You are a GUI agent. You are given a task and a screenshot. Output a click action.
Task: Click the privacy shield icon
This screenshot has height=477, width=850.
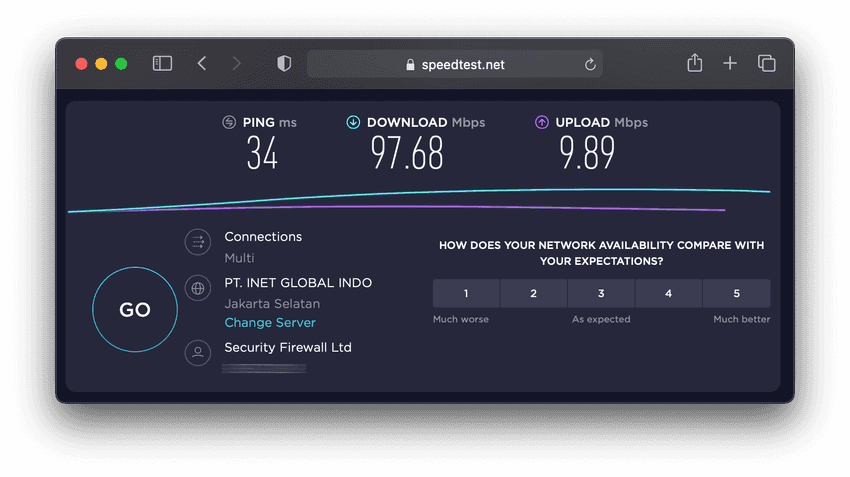[x=284, y=64]
